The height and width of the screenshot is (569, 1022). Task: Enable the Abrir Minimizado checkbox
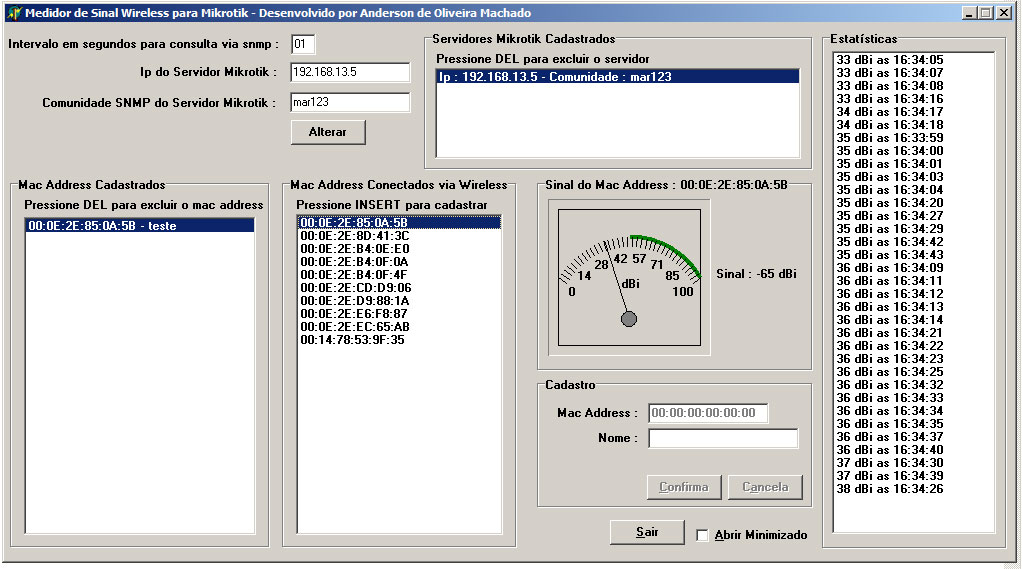click(703, 535)
